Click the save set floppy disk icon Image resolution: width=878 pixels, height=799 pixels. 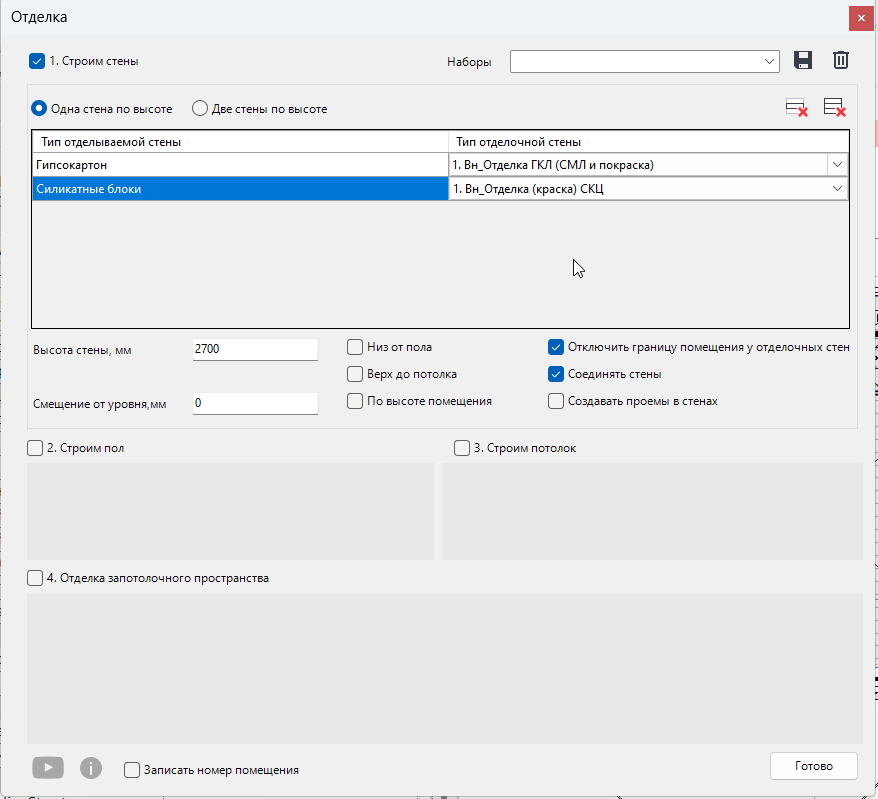click(802, 61)
